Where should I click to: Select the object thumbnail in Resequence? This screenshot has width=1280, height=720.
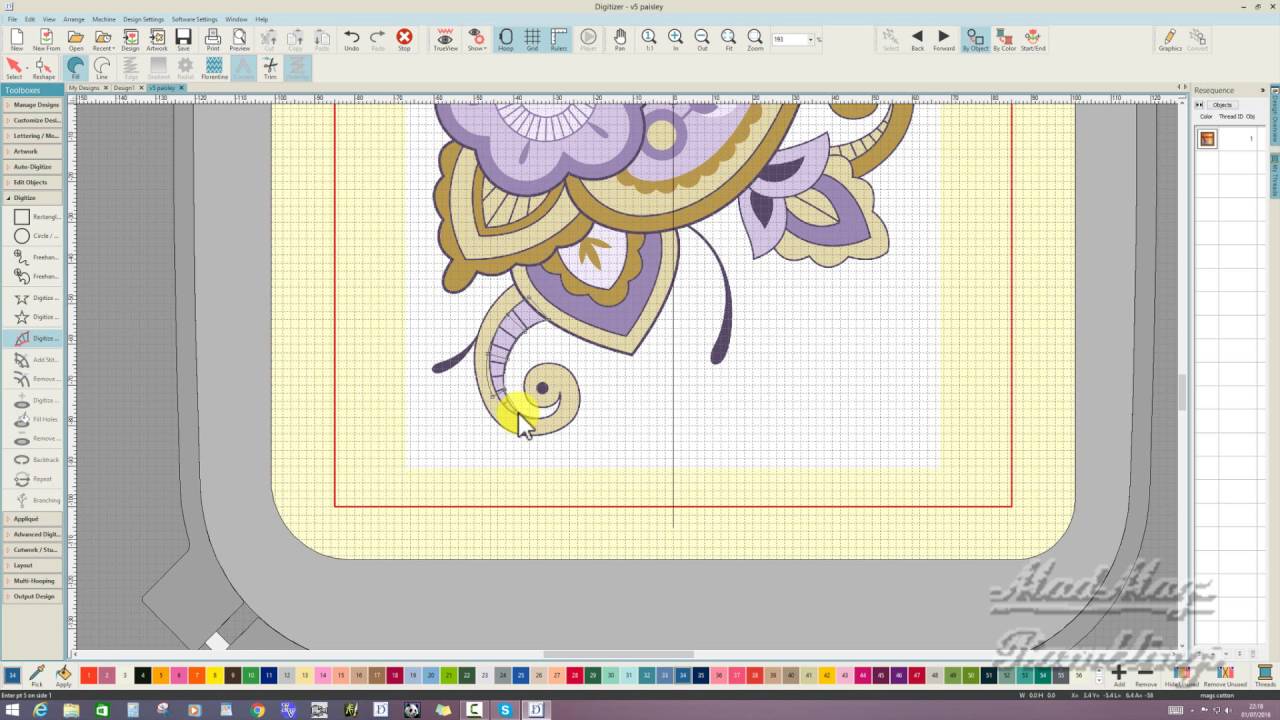[x=1208, y=139]
